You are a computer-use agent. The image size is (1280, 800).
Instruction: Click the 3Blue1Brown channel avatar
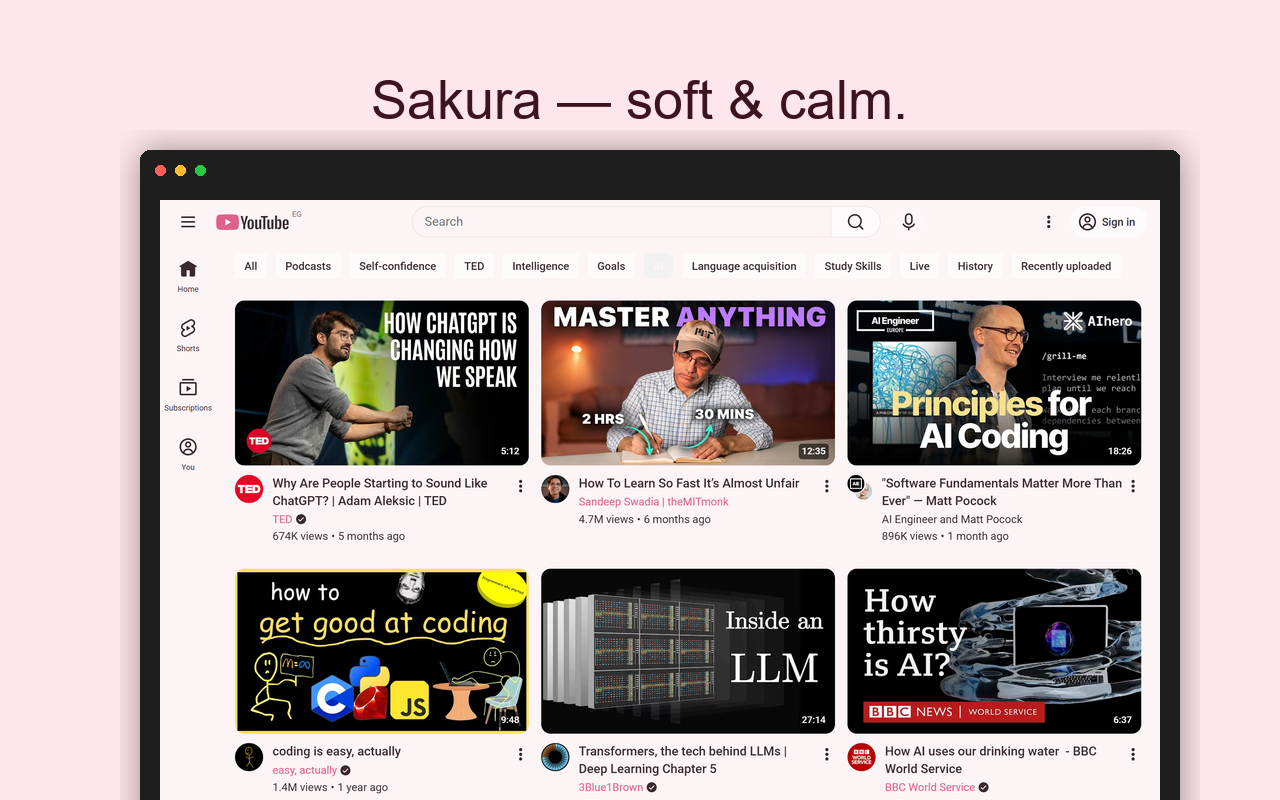click(x=555, y=757)
